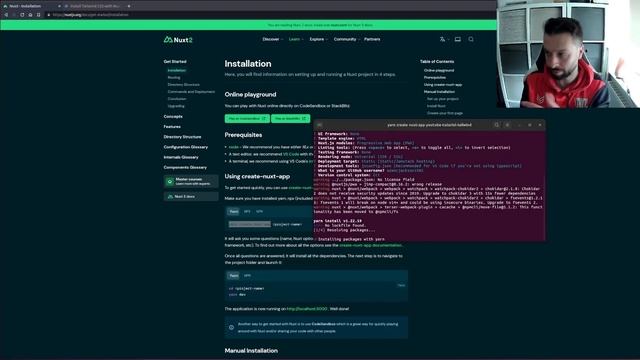
Task: Jump to Using create-nuxt-app in Table of Contents
Action: [x=443, y=84]
